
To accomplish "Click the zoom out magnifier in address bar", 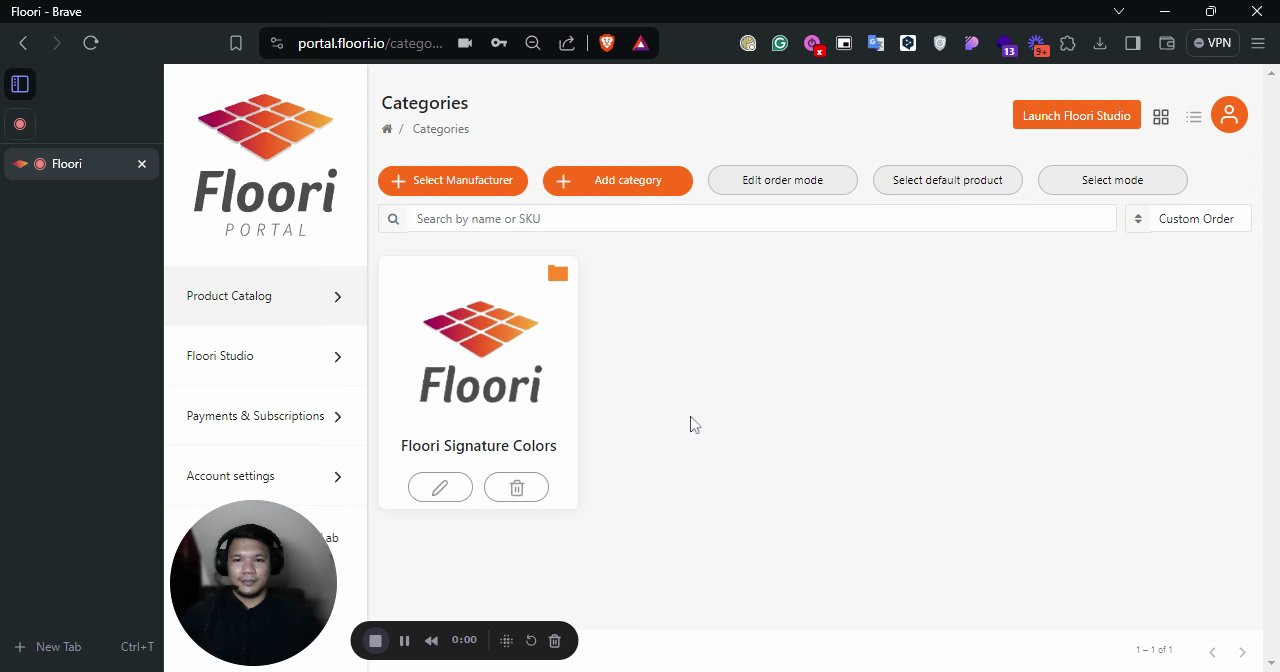I will click(533, 43).
